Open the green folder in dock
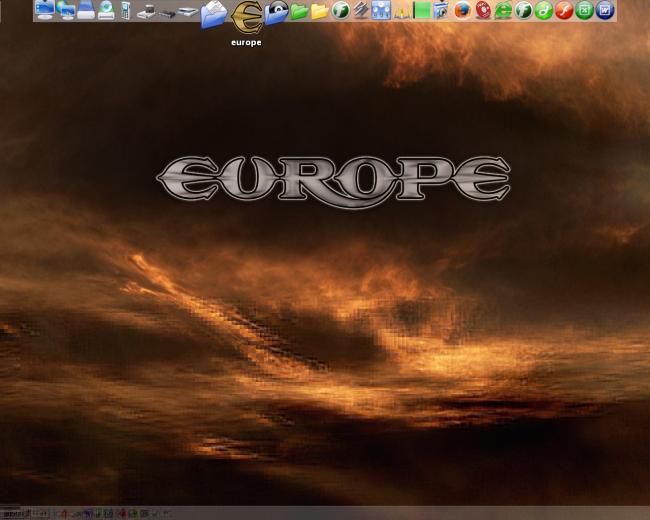Viewport: 650px width, 520px height. pos(299,11)
